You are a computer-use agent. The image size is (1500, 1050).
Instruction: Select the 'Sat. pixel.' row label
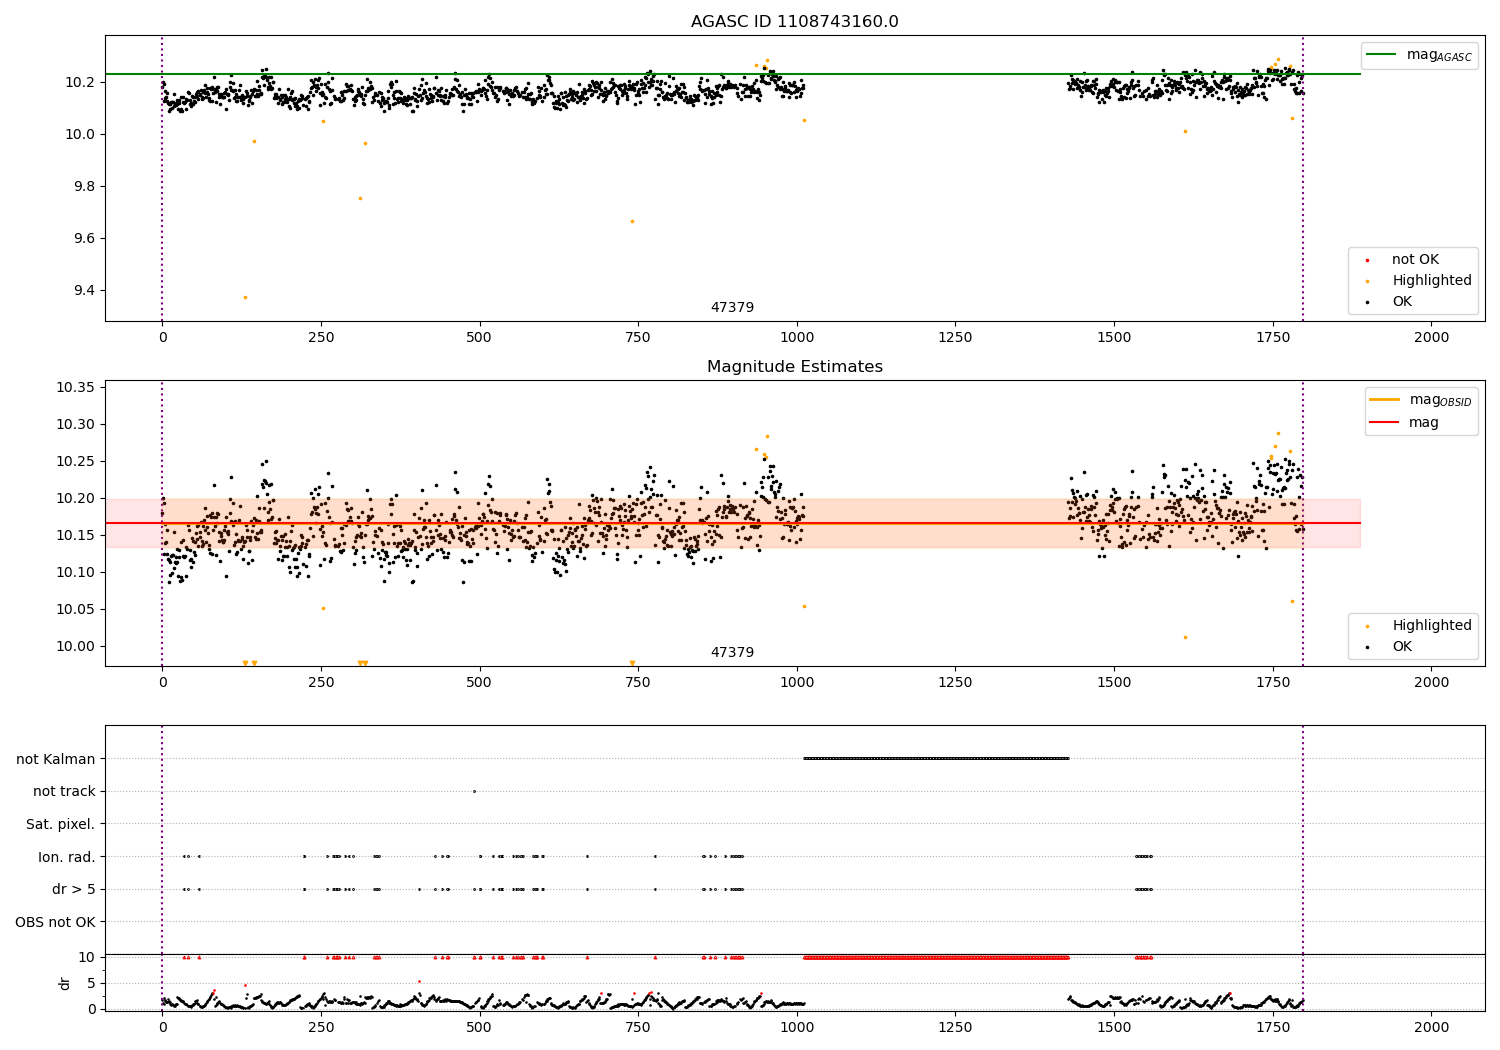coord(61,824)
